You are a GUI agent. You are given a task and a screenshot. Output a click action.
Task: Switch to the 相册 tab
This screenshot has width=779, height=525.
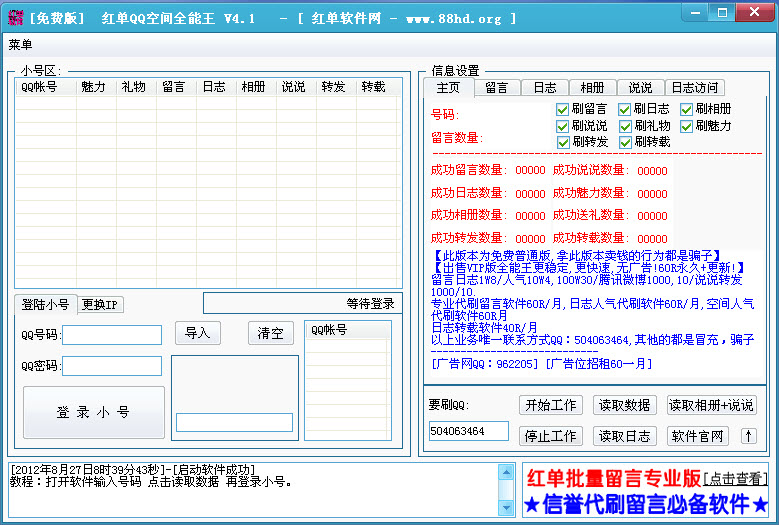(x=592, y=88)
